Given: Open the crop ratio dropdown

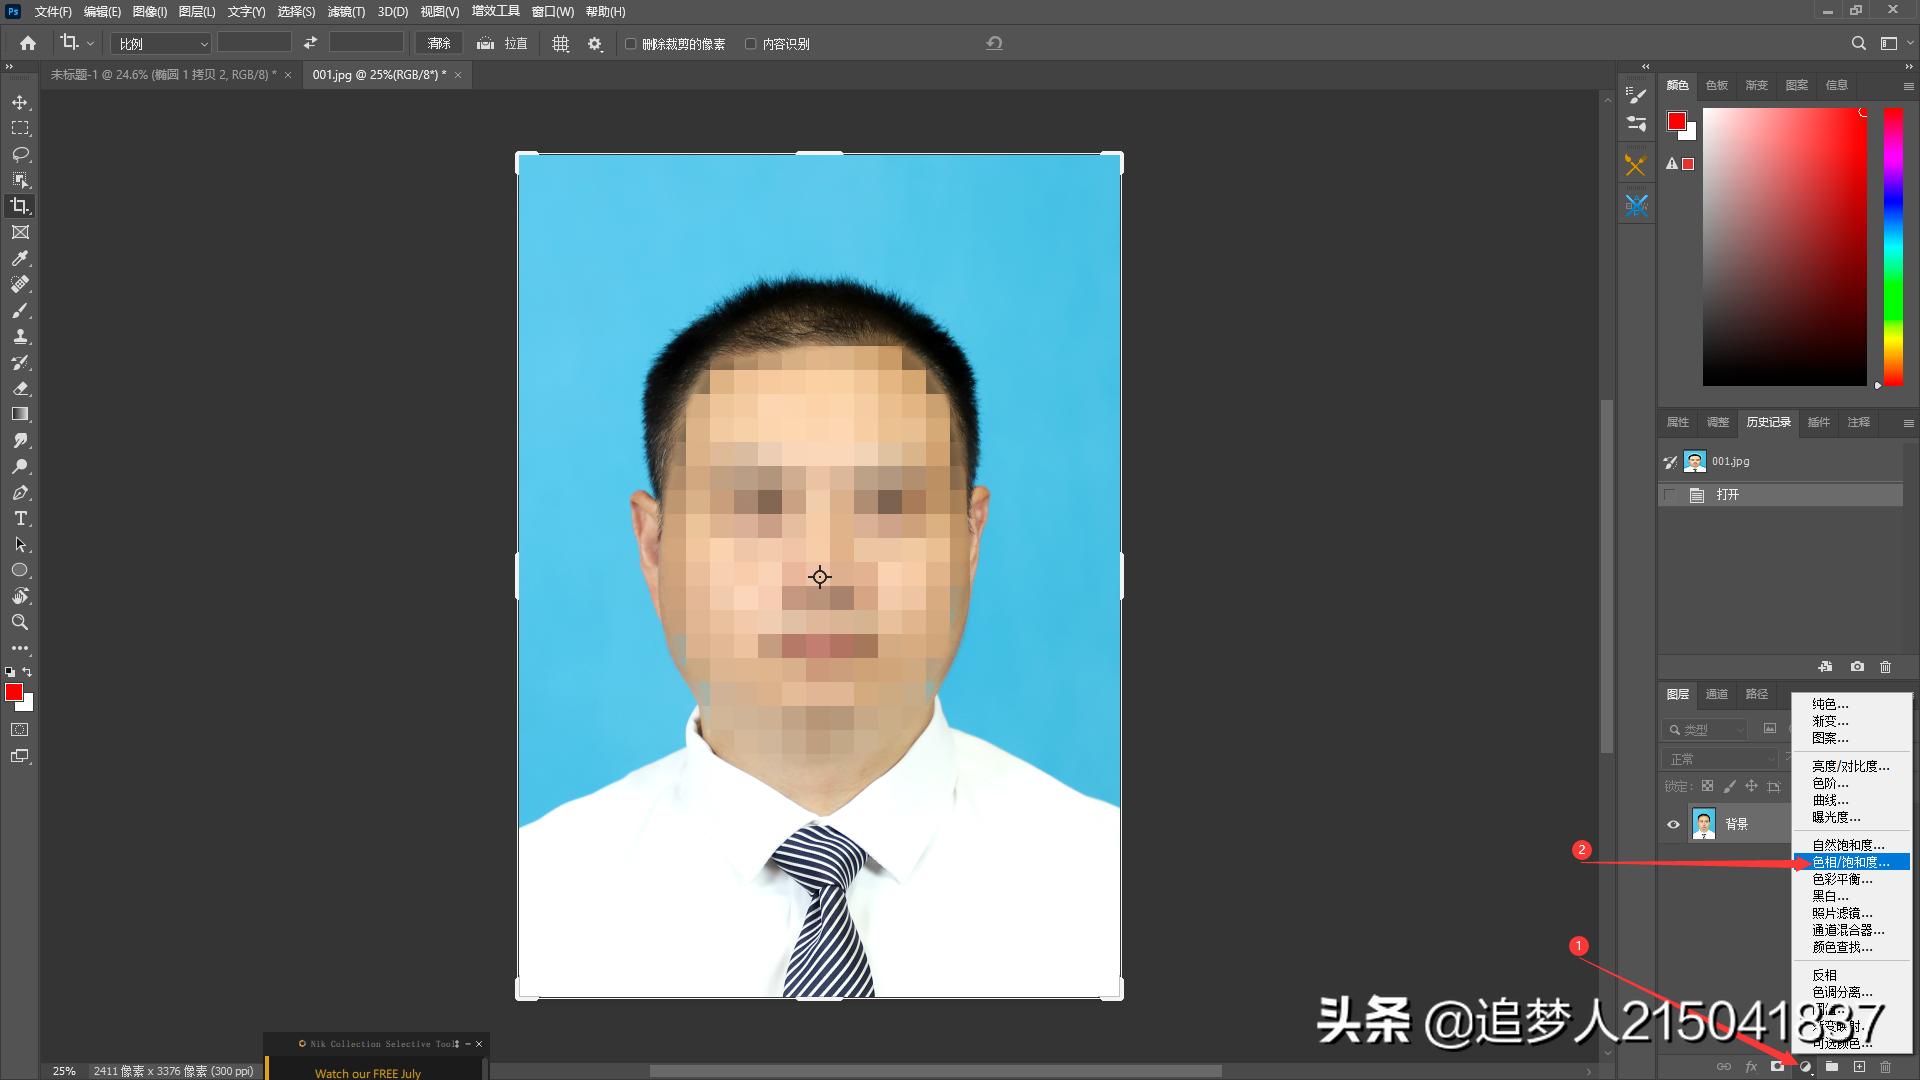Looking at the screenshot, I should pos(160,43).
